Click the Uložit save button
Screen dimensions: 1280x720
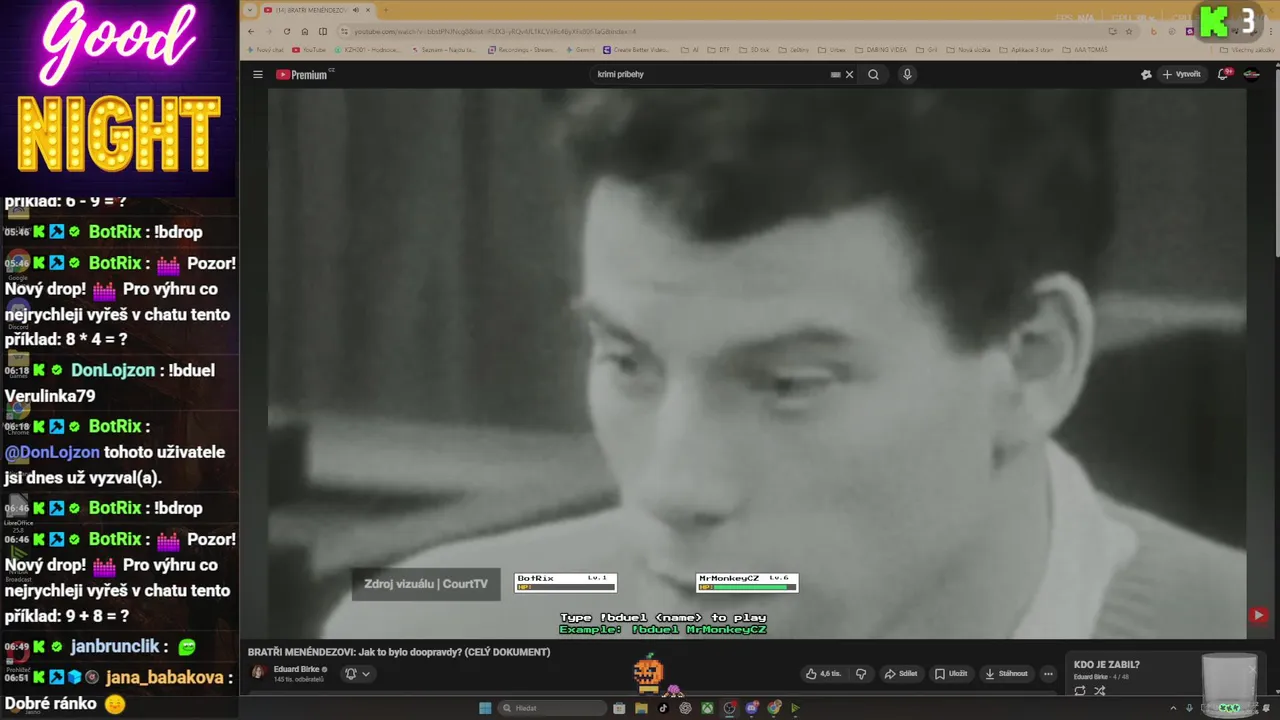click(951, 674)
